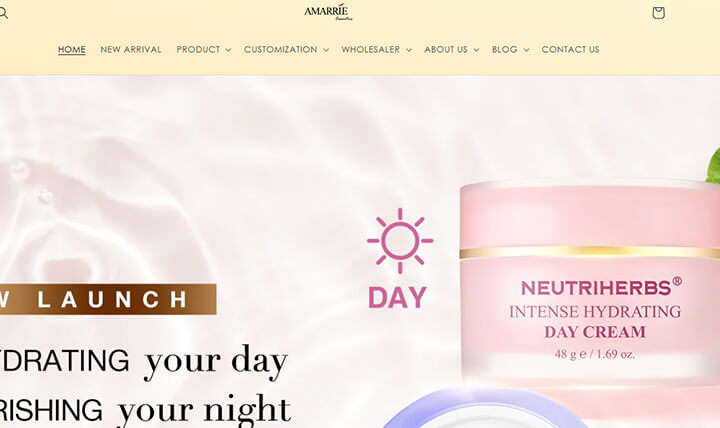The image size is (720, 428).
Task: Click the PRODUCT chevron arrow
Action: tap(228, 50)
